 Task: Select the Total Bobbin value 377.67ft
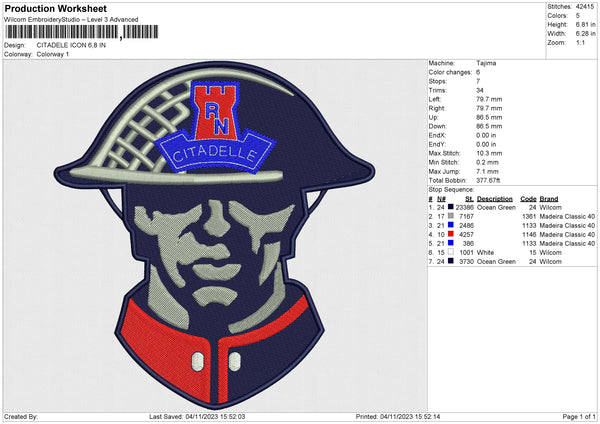488,181
